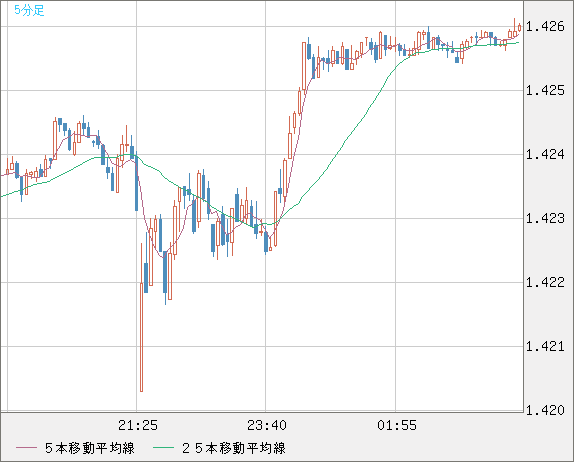Viewport: 574px width, 462px height.
Task: Click the 1.422 price axis label
Action: click(x=545, y=282)
